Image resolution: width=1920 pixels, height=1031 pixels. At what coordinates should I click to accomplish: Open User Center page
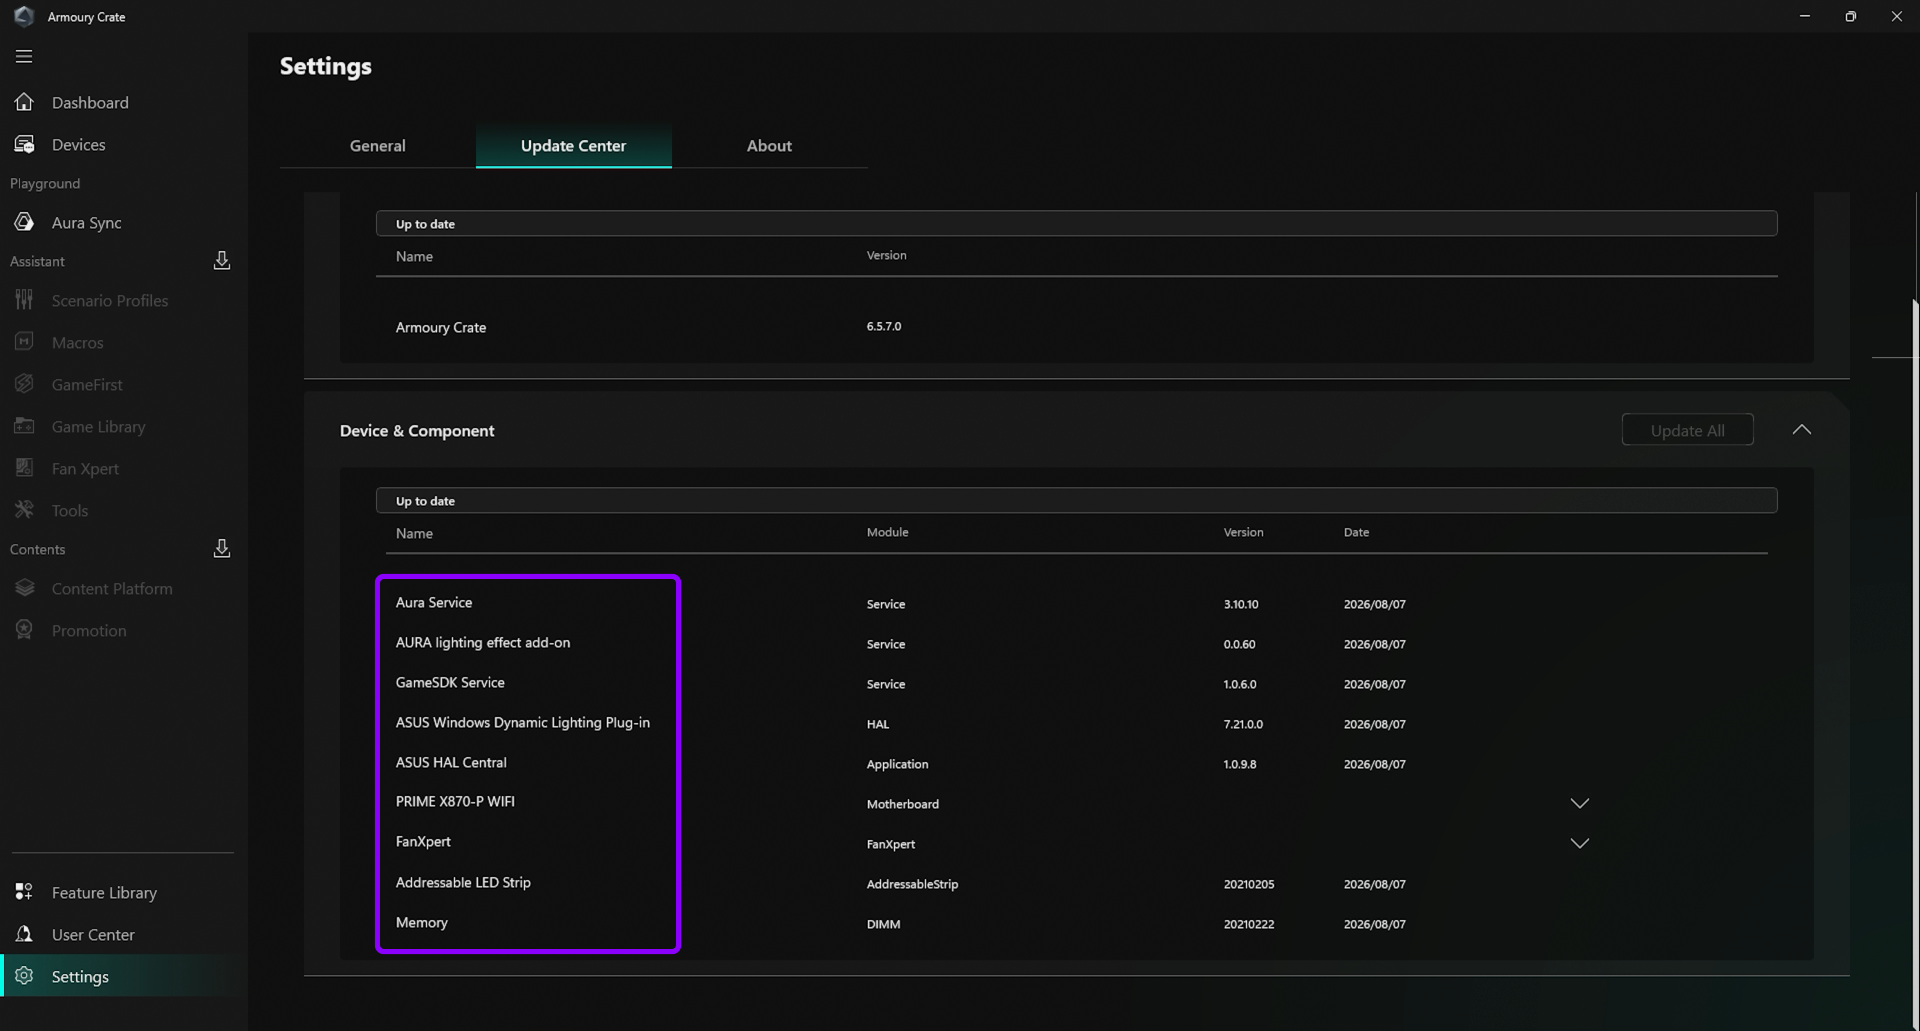tap(93, 935)
